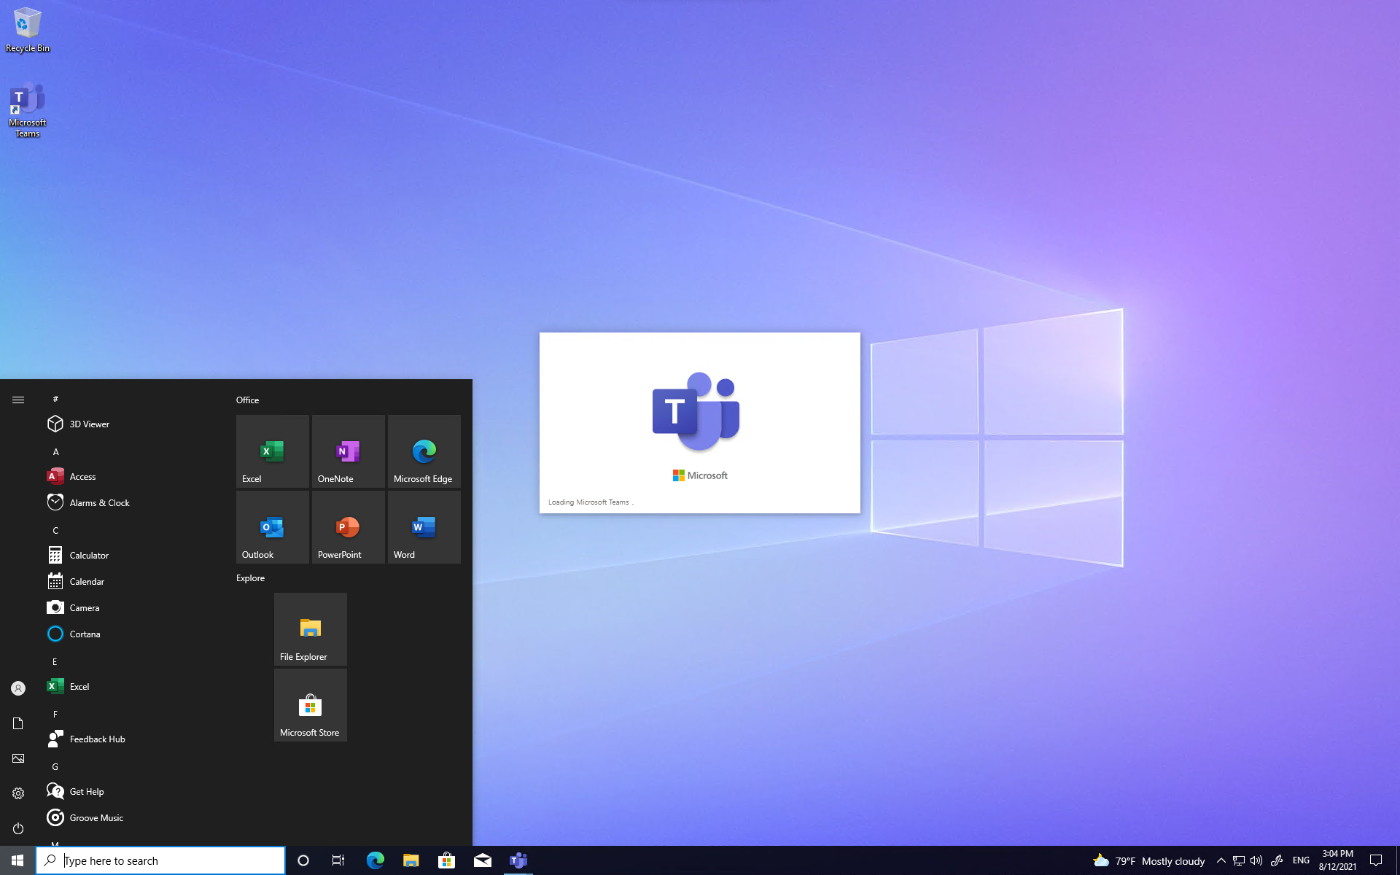Image resolution: width=1400 pixels, height=875 pixels.
Task: Expand the Start menu hamburger
Action: coord(18,399)
